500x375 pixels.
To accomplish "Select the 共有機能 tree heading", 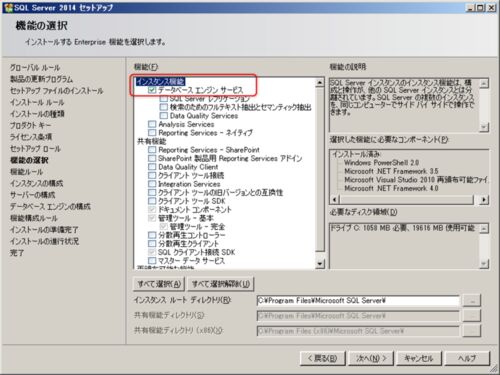I will pos(152,141).
